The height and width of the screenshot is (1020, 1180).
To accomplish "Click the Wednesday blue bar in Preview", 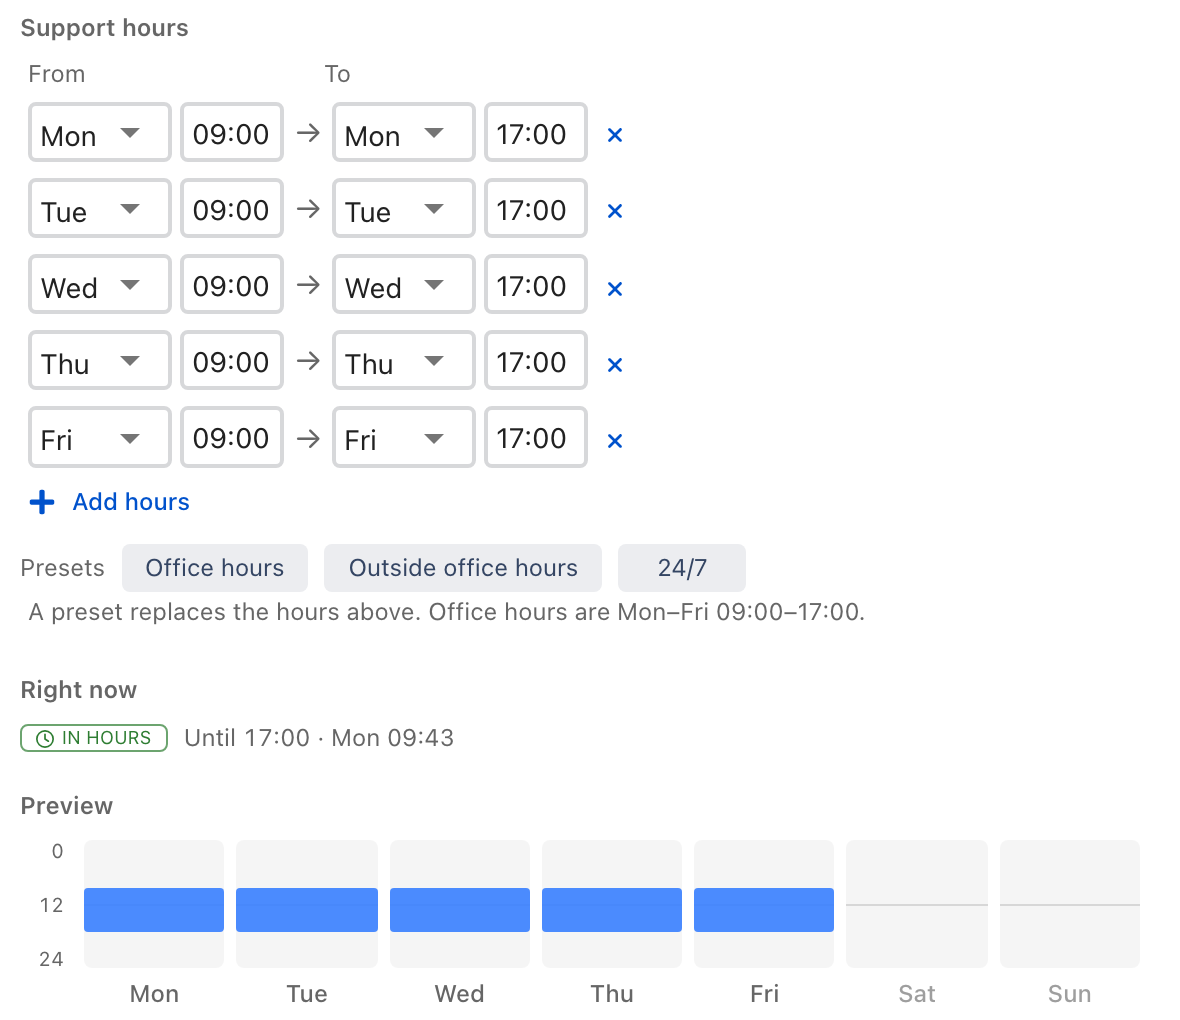I will click(x=460, y=910).
